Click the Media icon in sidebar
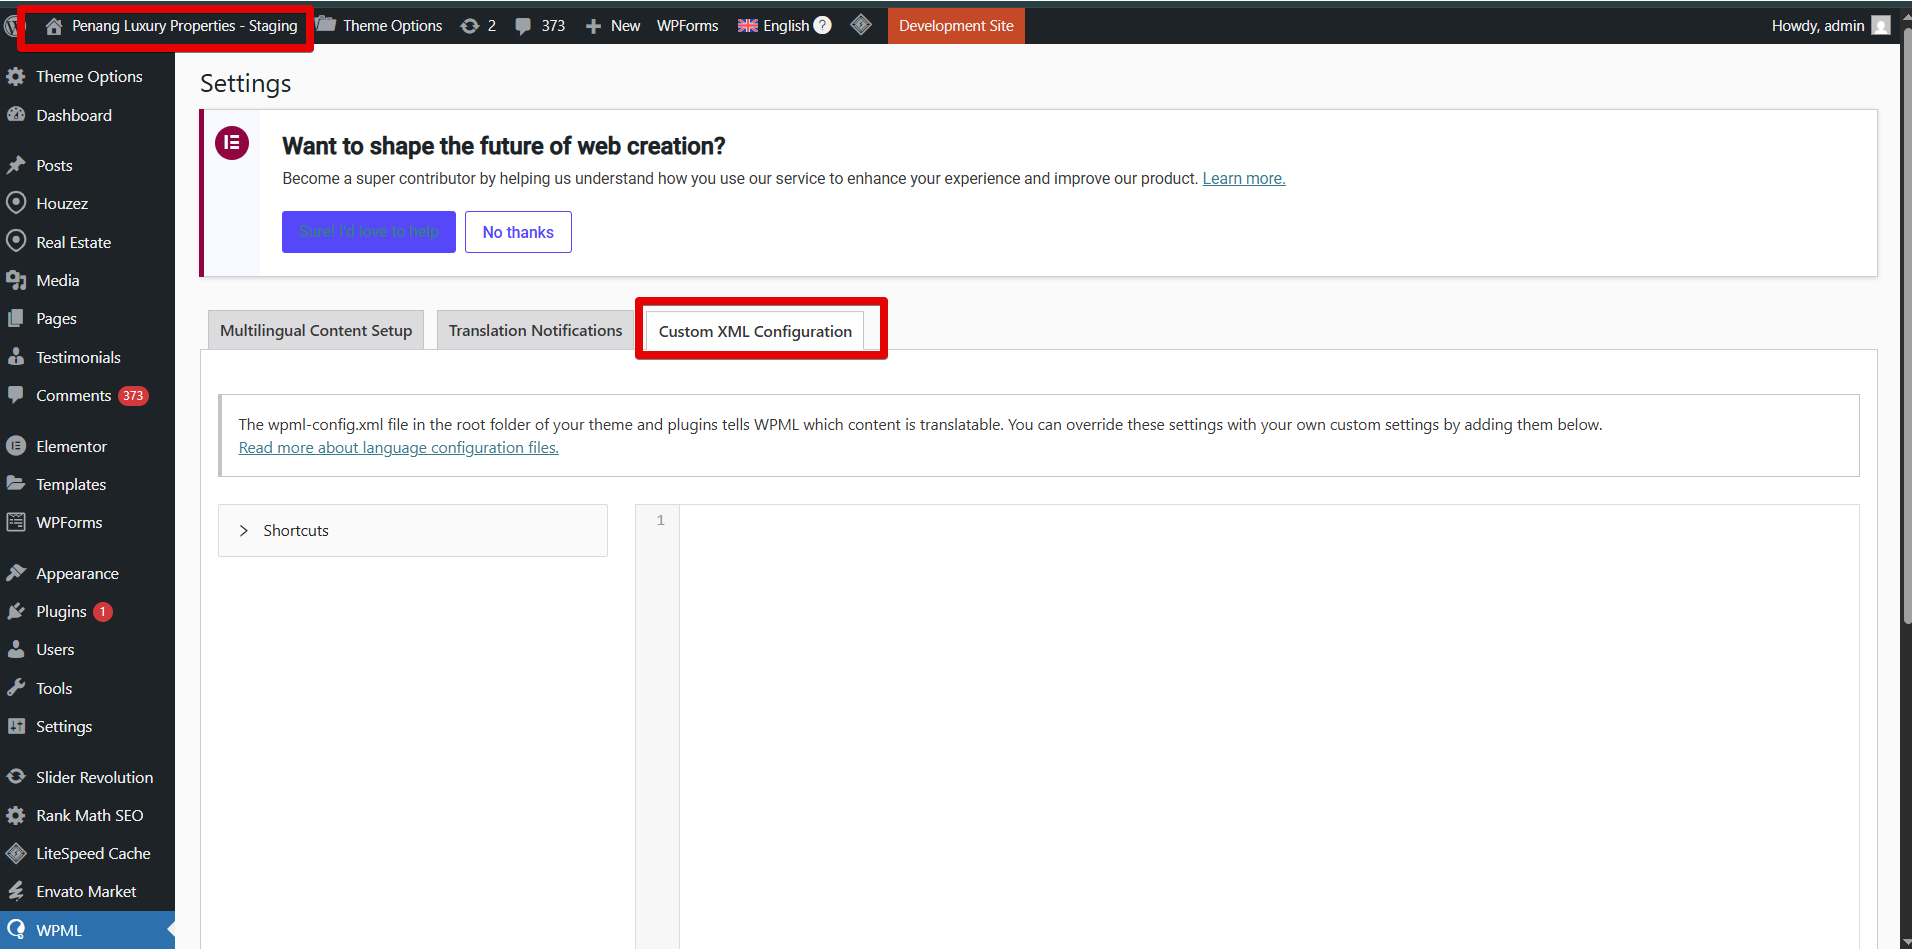Image resolution: width=1912 pixels, height=949 pixels. (x=16, y=280)
